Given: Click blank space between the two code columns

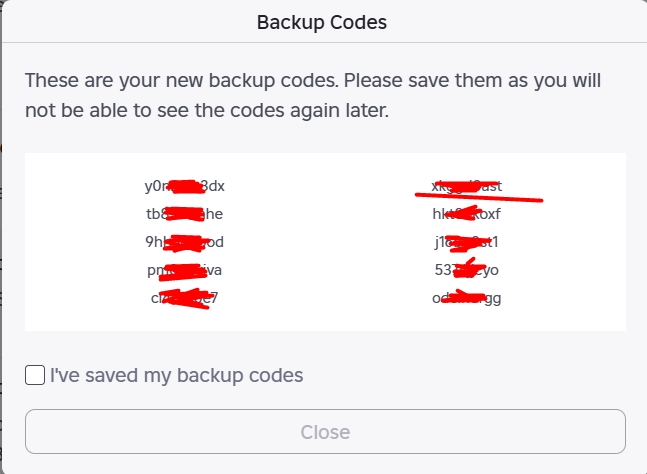Looking at the screenshot, I should (325, 242).
